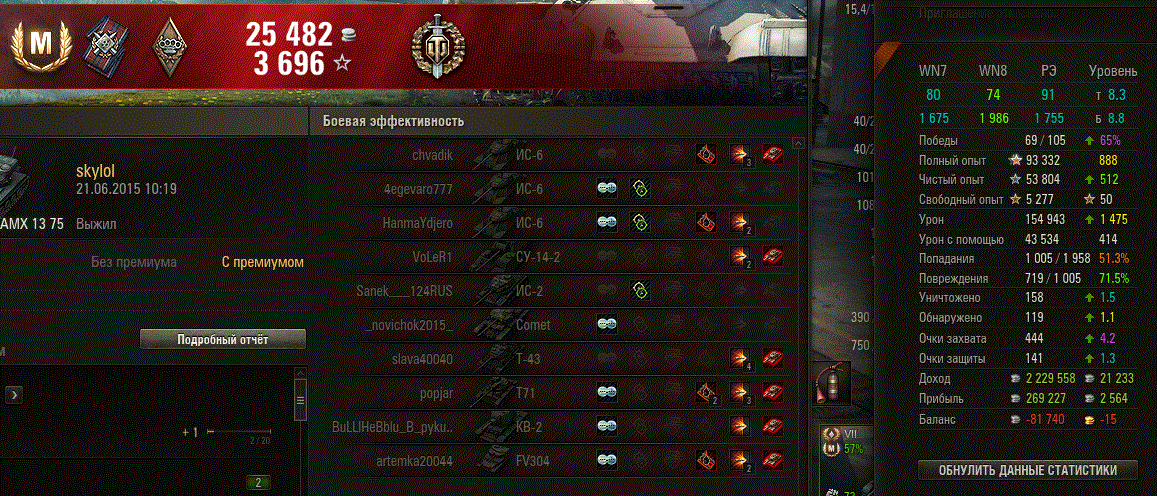This screenshot has height=496, width=1157.
Task: Click the critical hit icon on popjar's row
Action: pos(707,391)
